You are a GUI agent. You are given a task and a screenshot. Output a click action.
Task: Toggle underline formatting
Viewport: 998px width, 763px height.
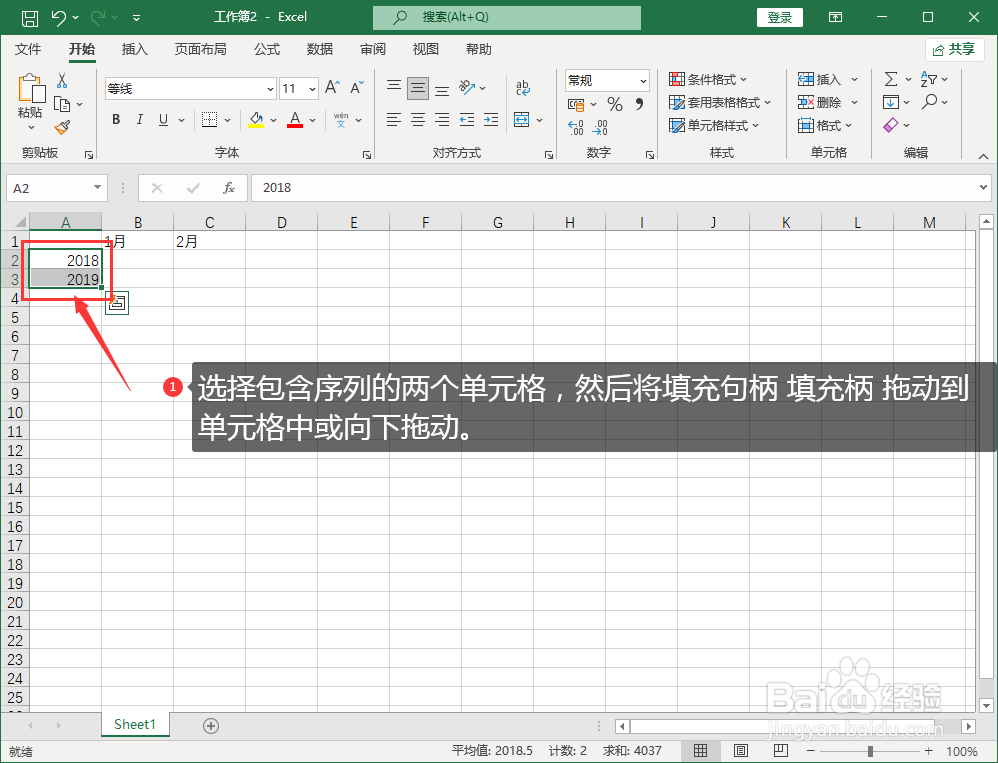[x=164, y=120]
